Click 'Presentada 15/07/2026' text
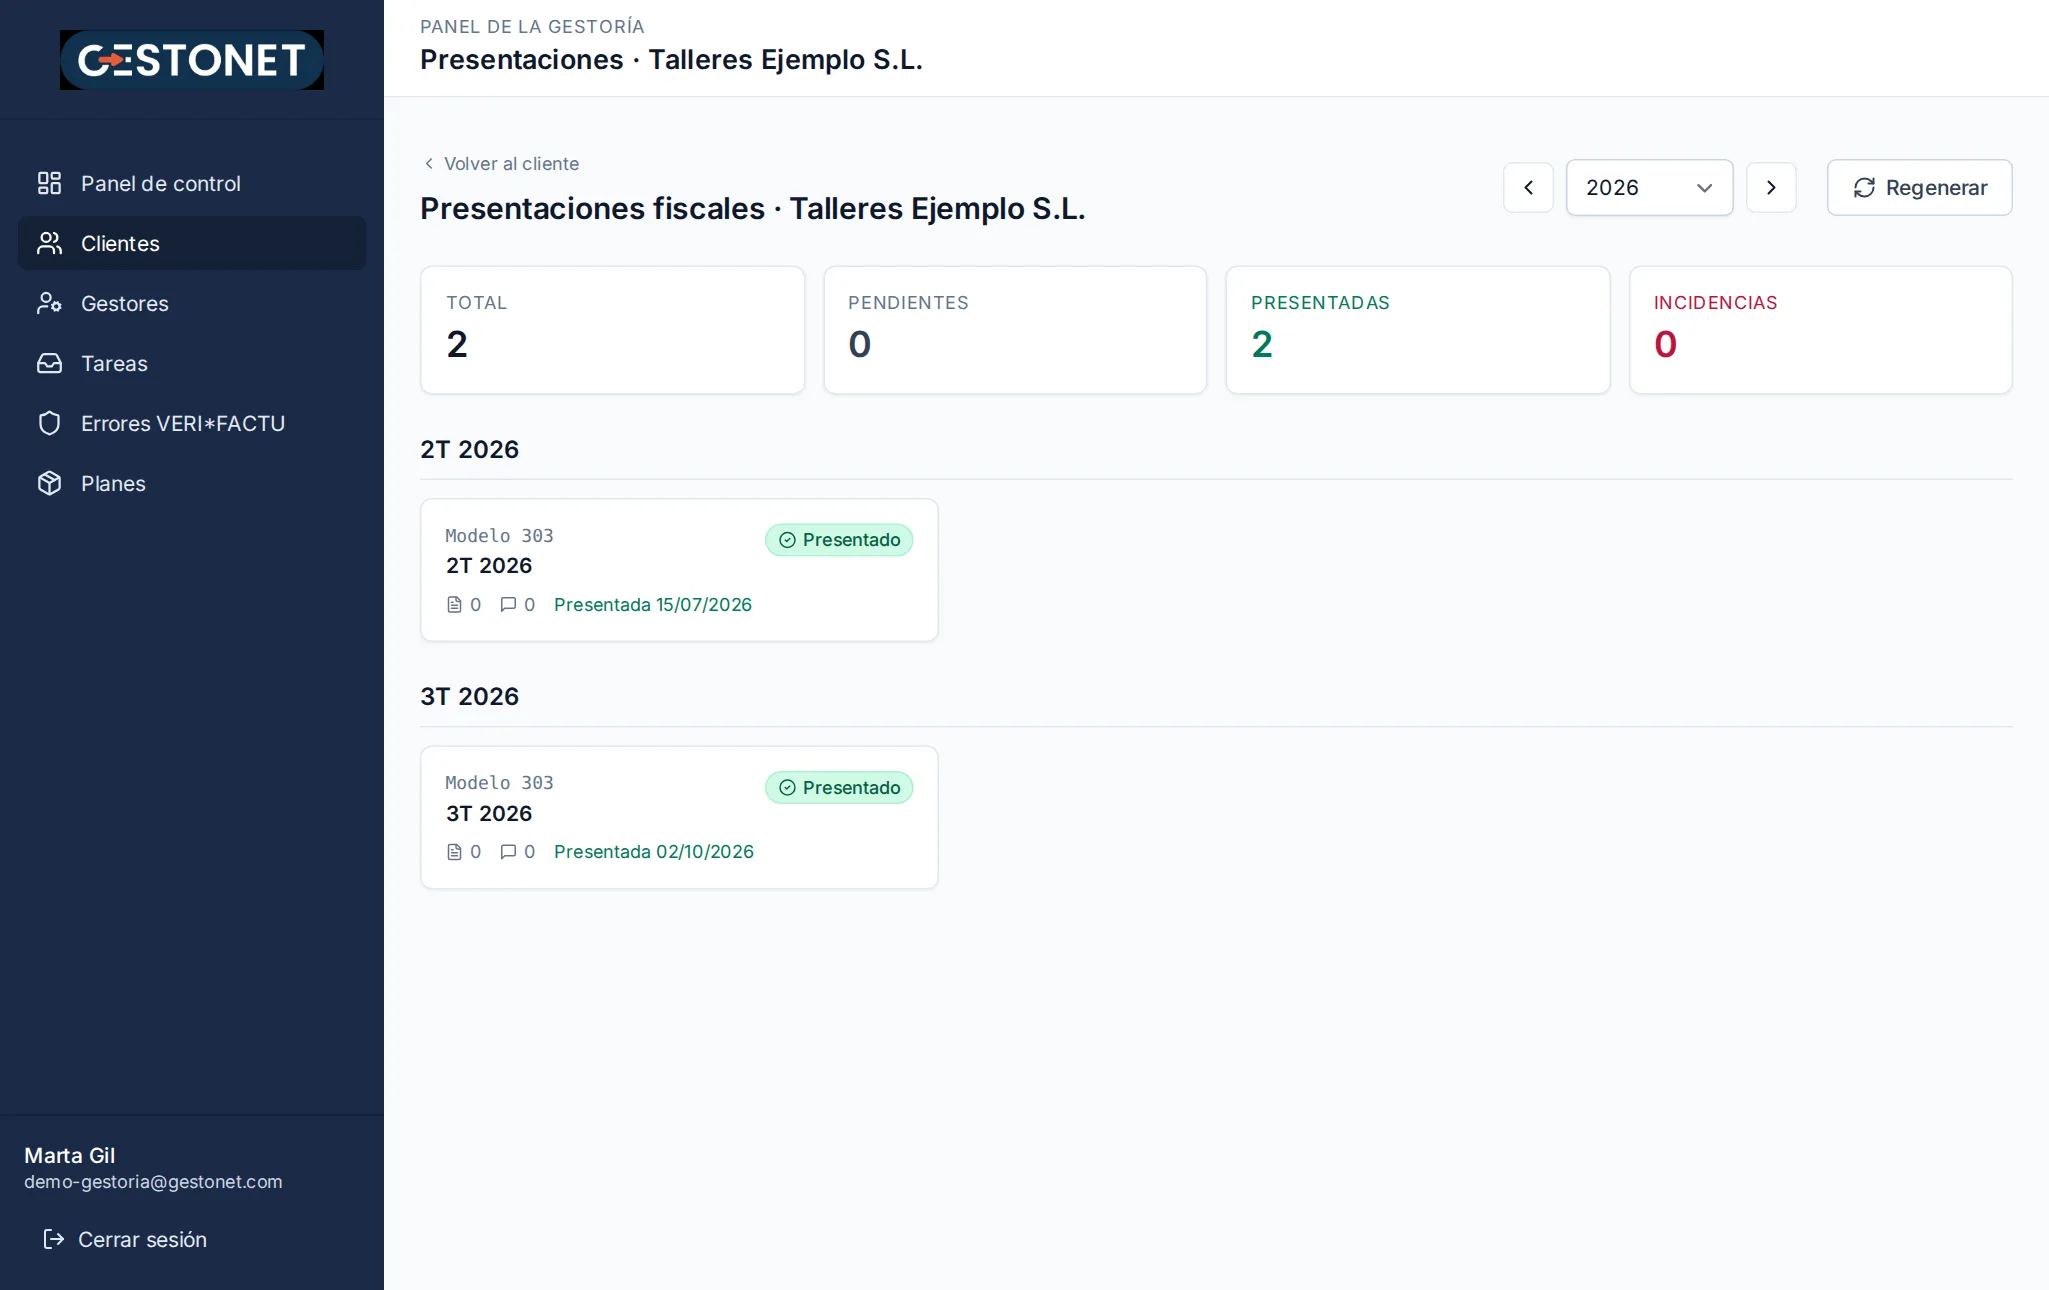Screen dimensions: 2049x1290 click(652, 604)
